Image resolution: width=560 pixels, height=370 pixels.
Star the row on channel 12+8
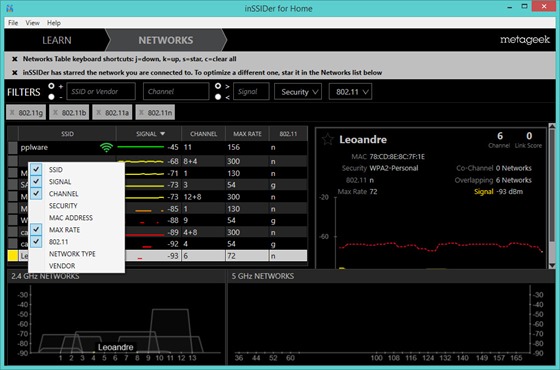[x=13, y=197]
